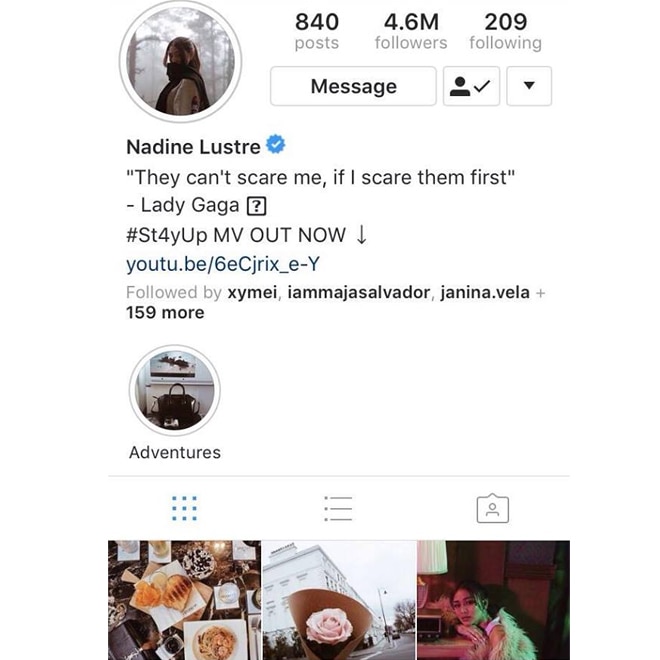Open the pink rose bouquet post
This screenshot has height=660, width=660.
click(339, 600)
